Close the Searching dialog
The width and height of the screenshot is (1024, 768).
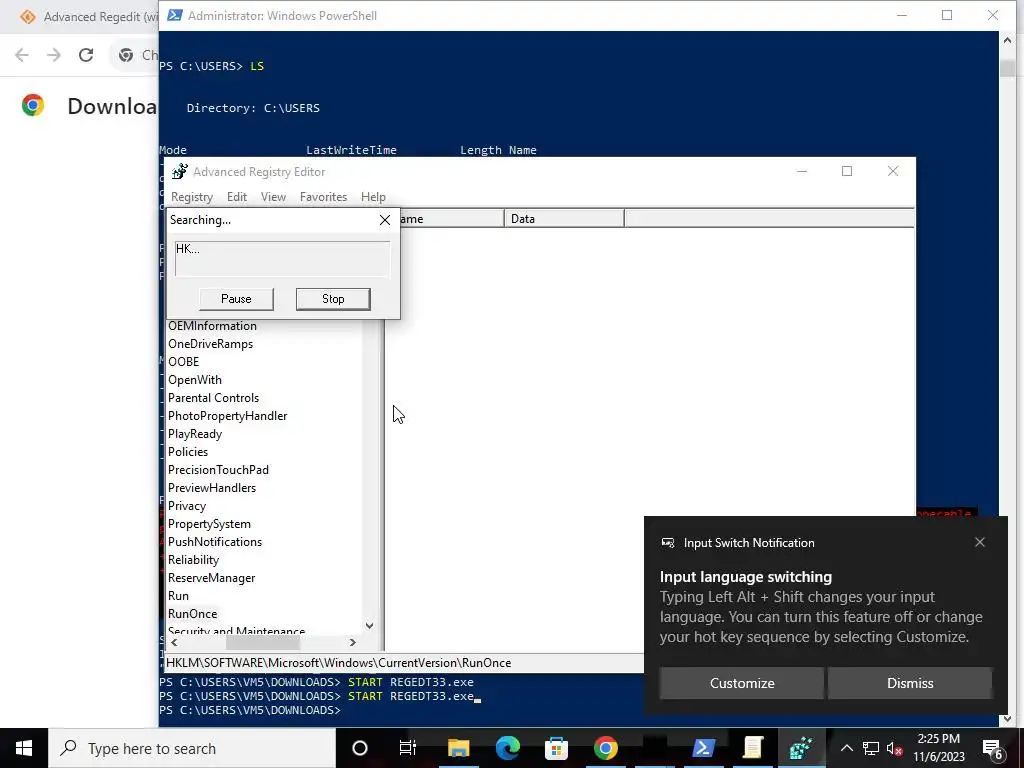385,220
